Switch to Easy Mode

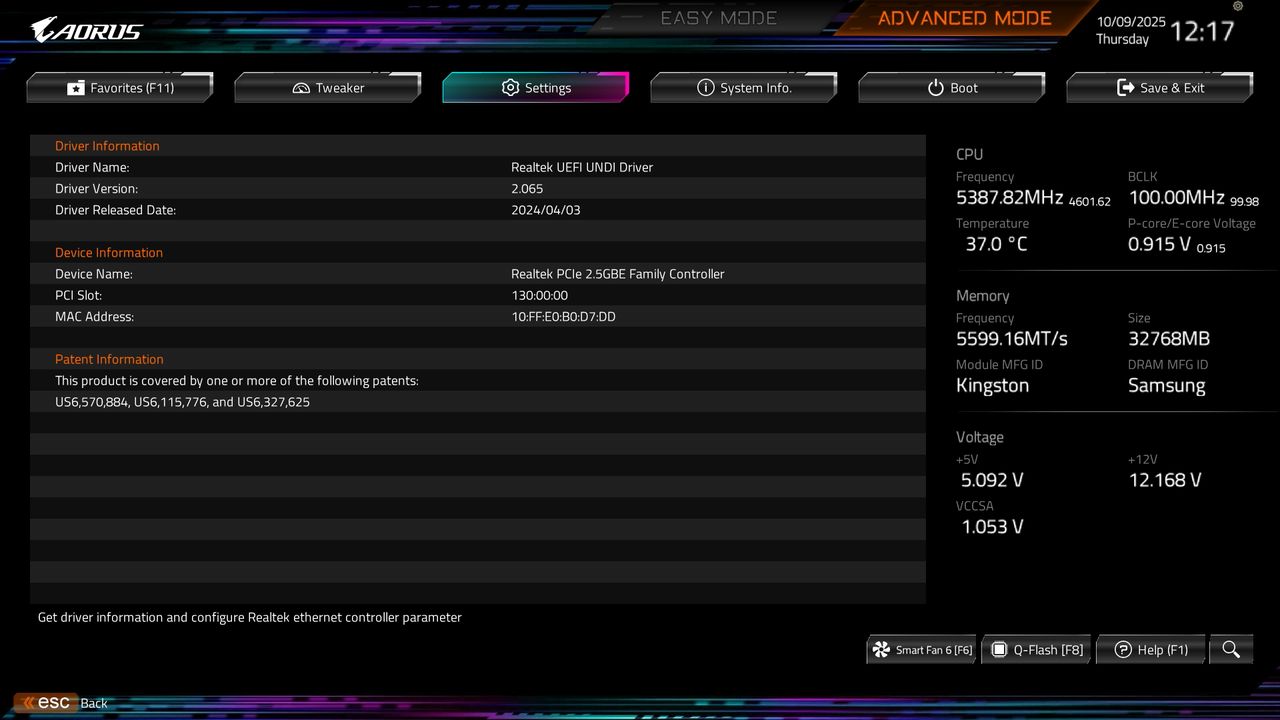[x=718, y=17]
